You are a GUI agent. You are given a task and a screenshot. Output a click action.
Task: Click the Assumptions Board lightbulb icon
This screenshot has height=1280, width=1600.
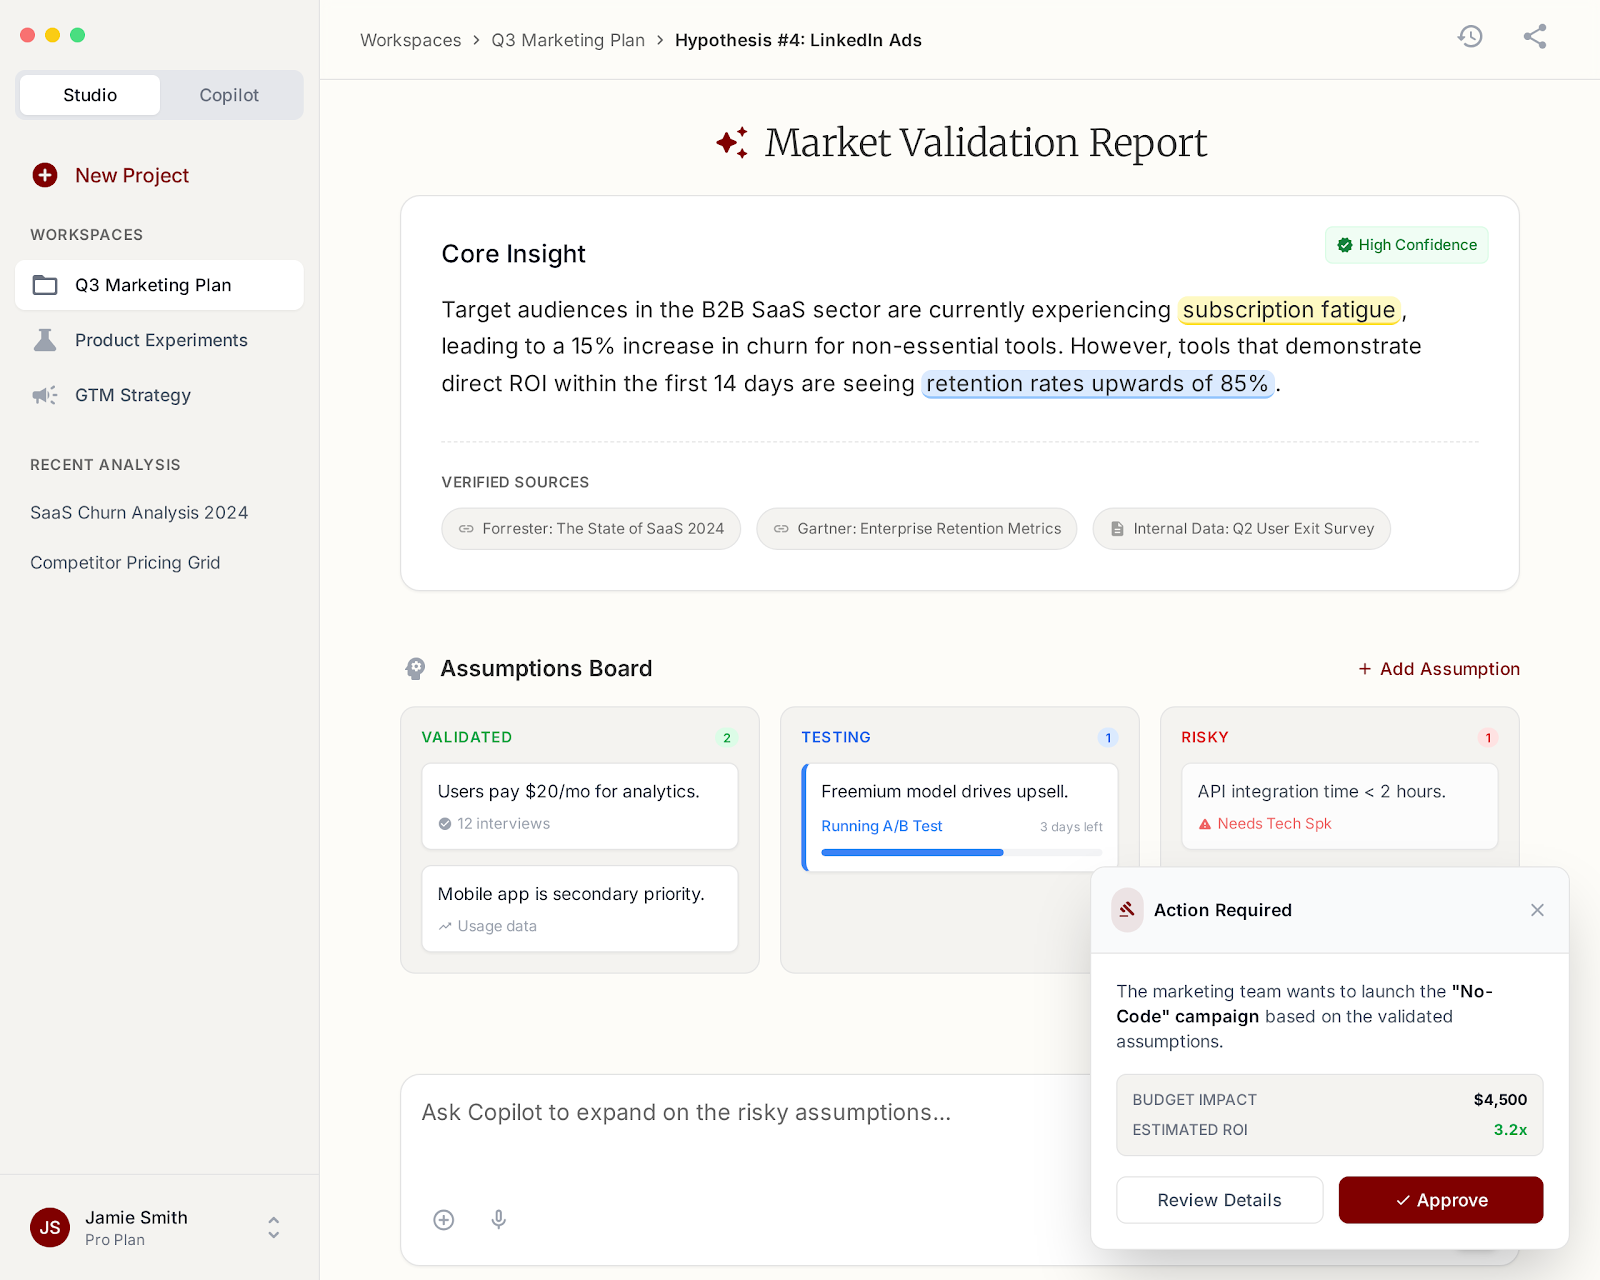pyautogui.click(x=415, y=668)
